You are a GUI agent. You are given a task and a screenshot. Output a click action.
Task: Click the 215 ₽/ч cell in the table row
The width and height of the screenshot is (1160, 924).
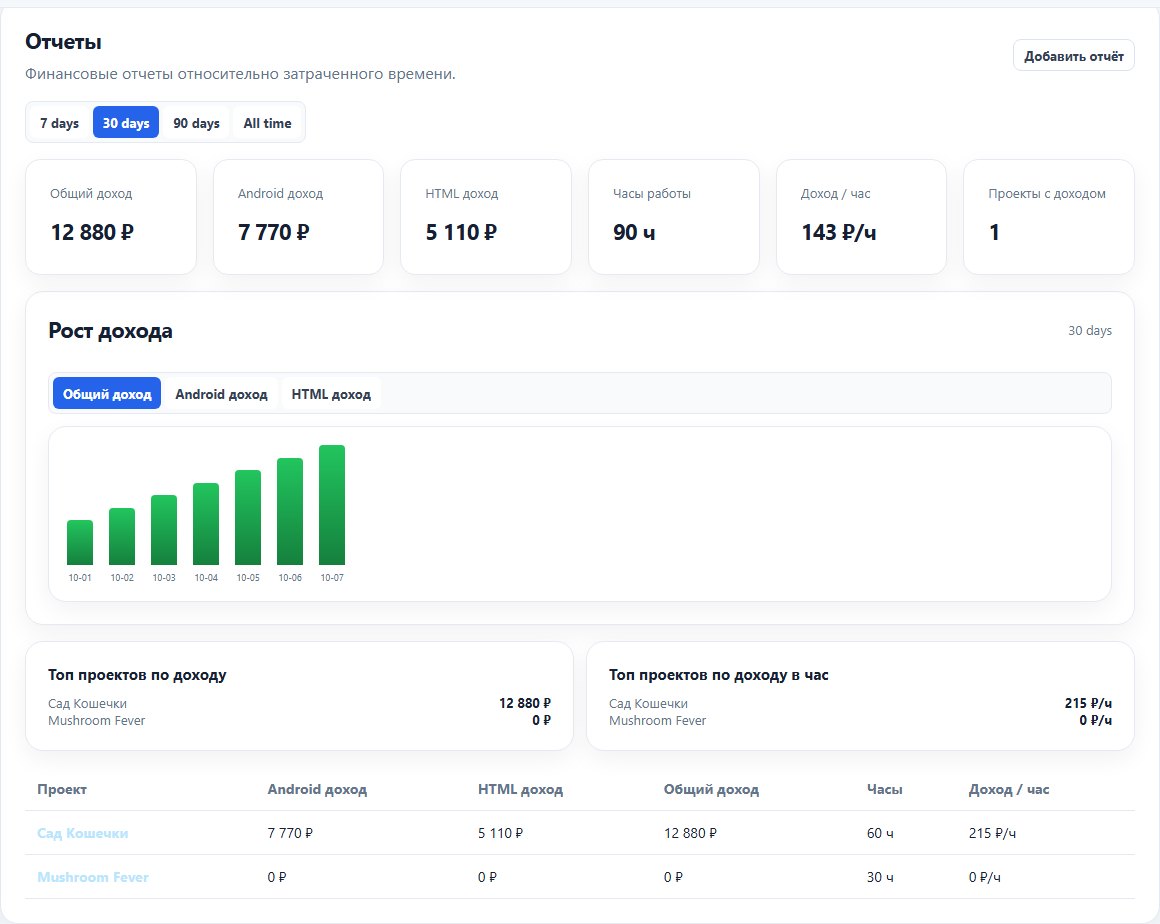(992, 833)
